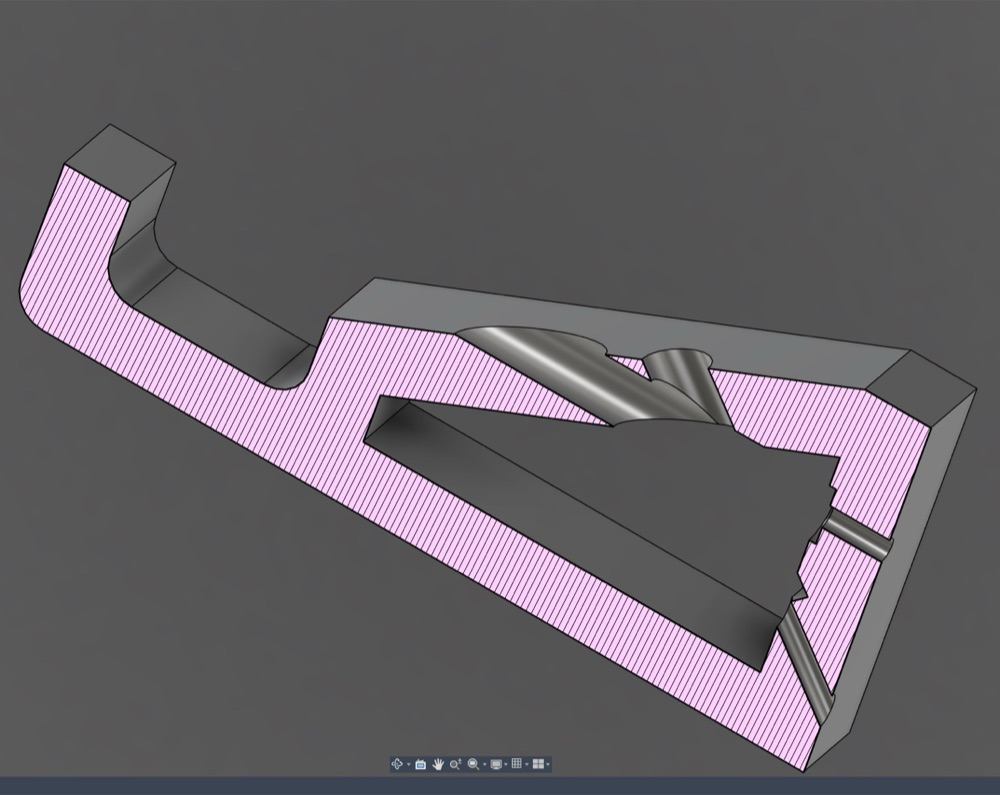Choose the Zoom Window (Fit) tool
This screenshot has height=795, width=1000.
(x=473, y=764)
